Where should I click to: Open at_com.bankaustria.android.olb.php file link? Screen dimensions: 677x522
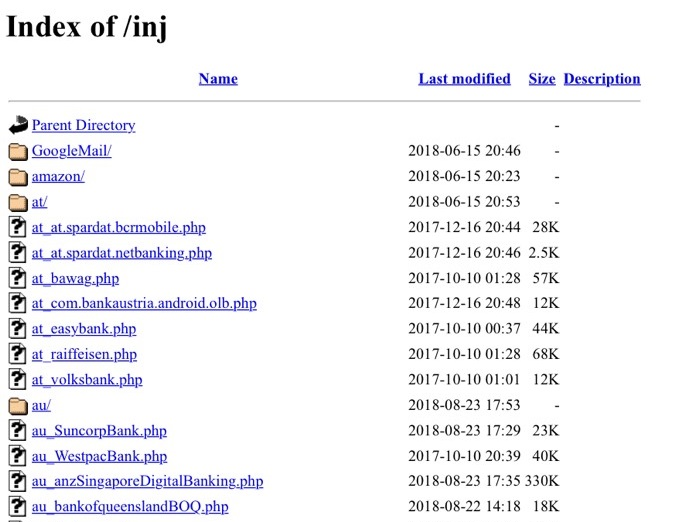[x=144, y=304]
